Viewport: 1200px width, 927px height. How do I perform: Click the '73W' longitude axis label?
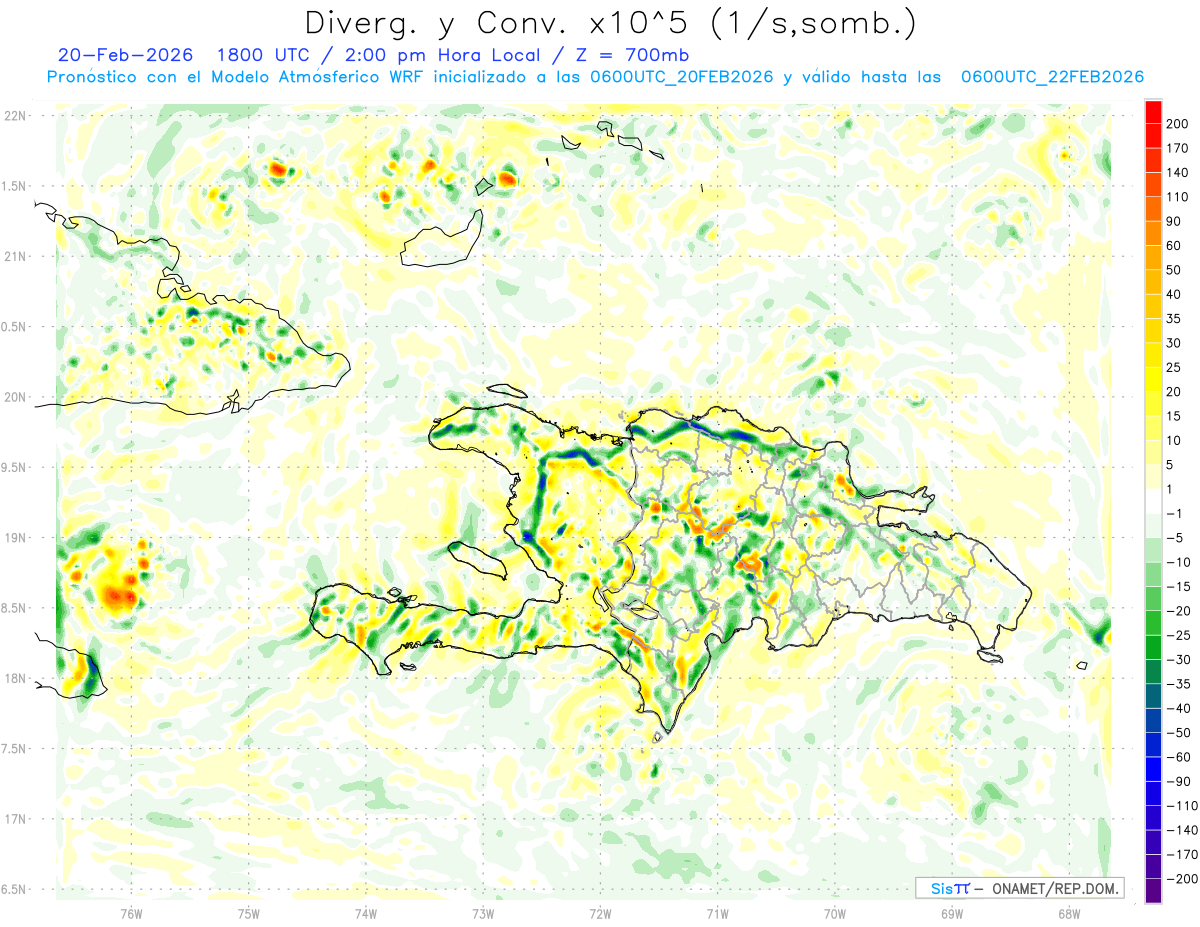pyautogui.click(x=483, y=914)
